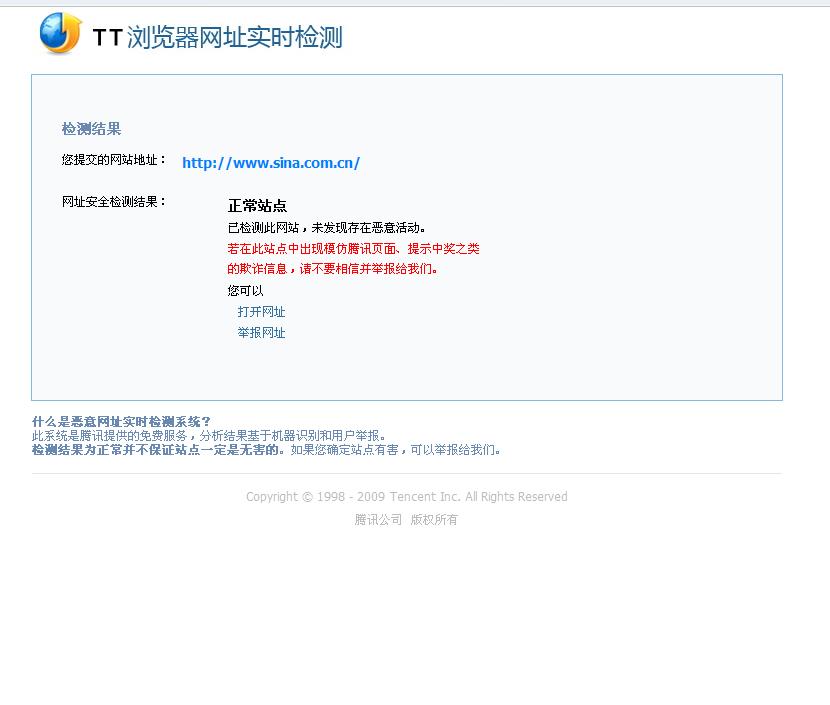The height and width of the screenshot is (705, 830).
Task: Click red line 的欺诈信息，请不要相信并举报给我们
Action: tap(333, 269)
